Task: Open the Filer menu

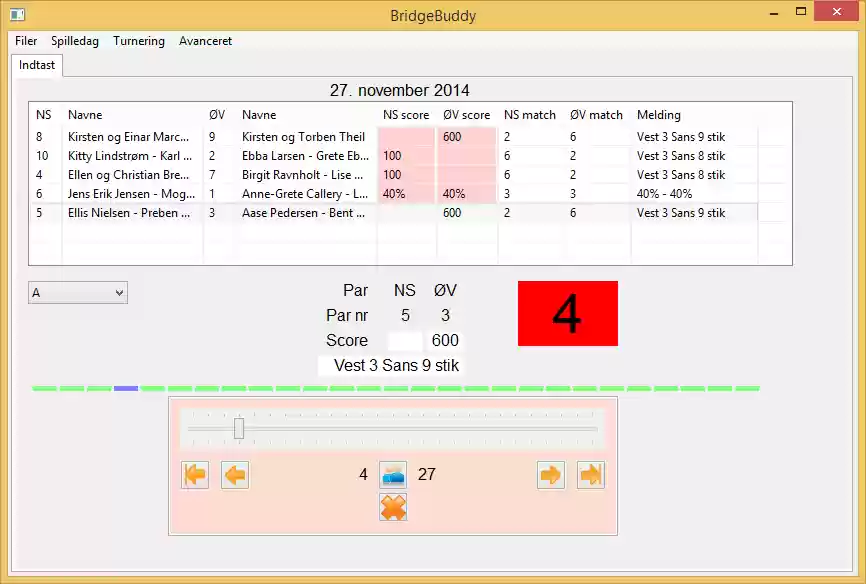Action: pyautogui.click(x=25, y=41)
